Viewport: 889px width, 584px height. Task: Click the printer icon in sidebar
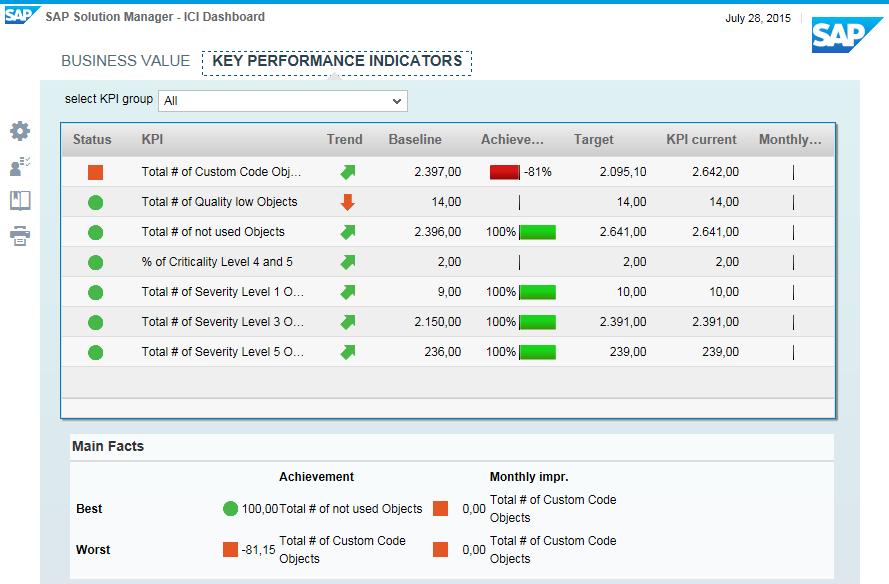tap(20, 235)
